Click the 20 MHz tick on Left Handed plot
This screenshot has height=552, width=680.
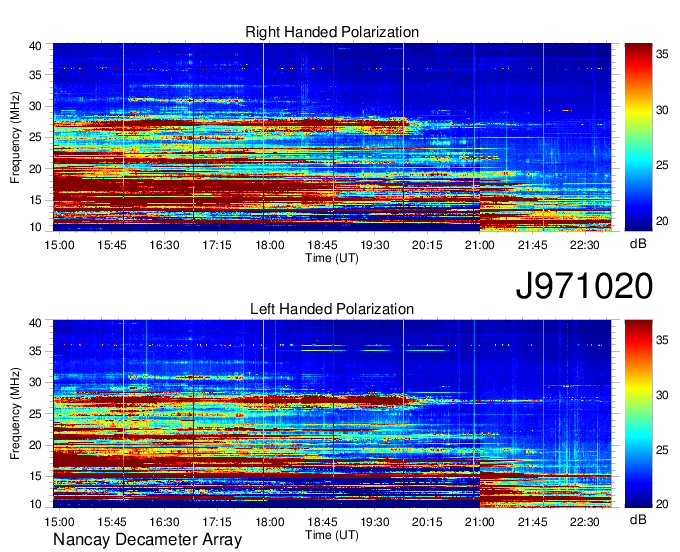point(35,445)
